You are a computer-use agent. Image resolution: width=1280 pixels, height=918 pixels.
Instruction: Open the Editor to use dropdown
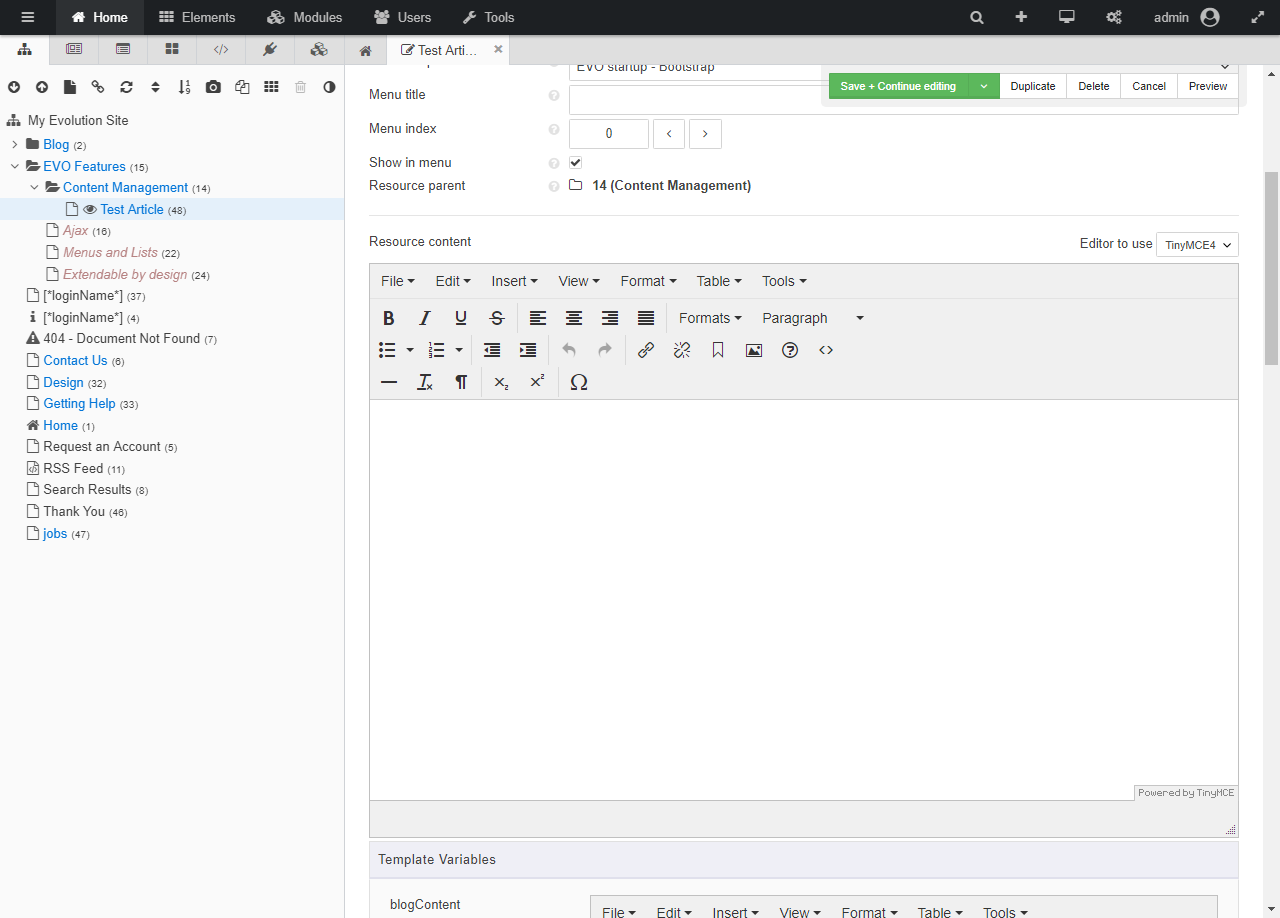pyautogui.click(x=1197, y=244)
